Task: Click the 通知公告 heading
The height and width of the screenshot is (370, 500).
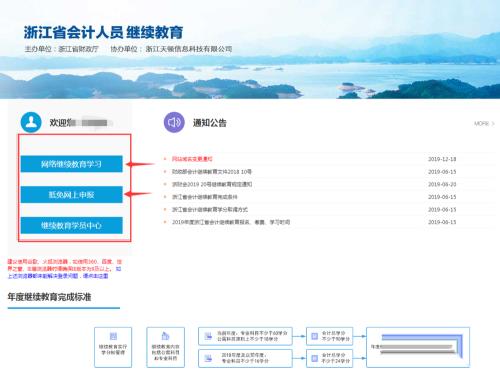Action: (210, 123)
